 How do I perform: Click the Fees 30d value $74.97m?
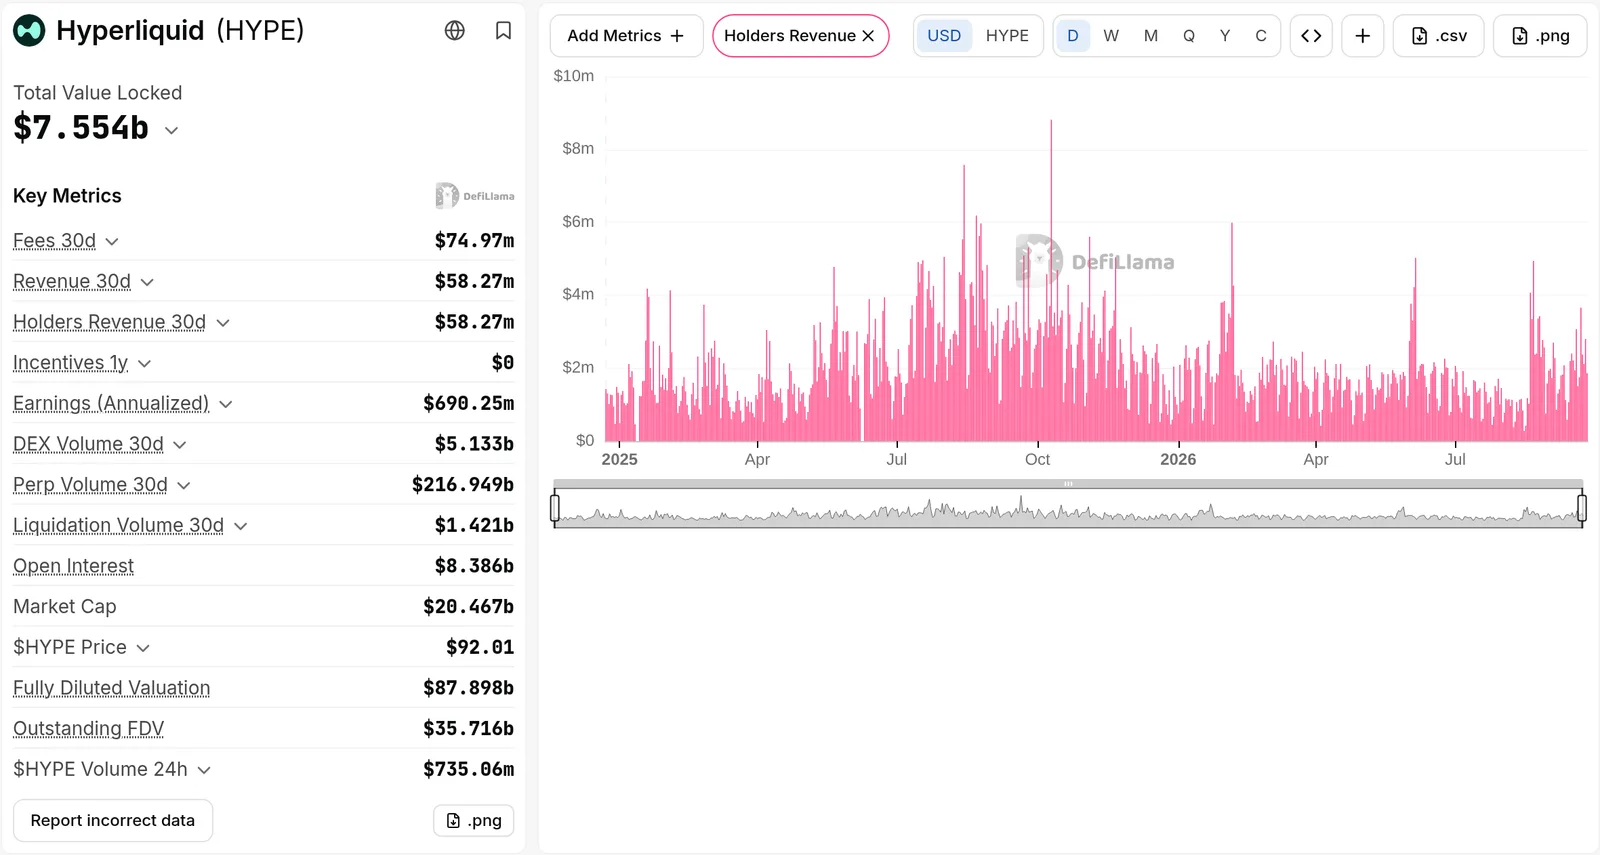(x=474, y=241)
